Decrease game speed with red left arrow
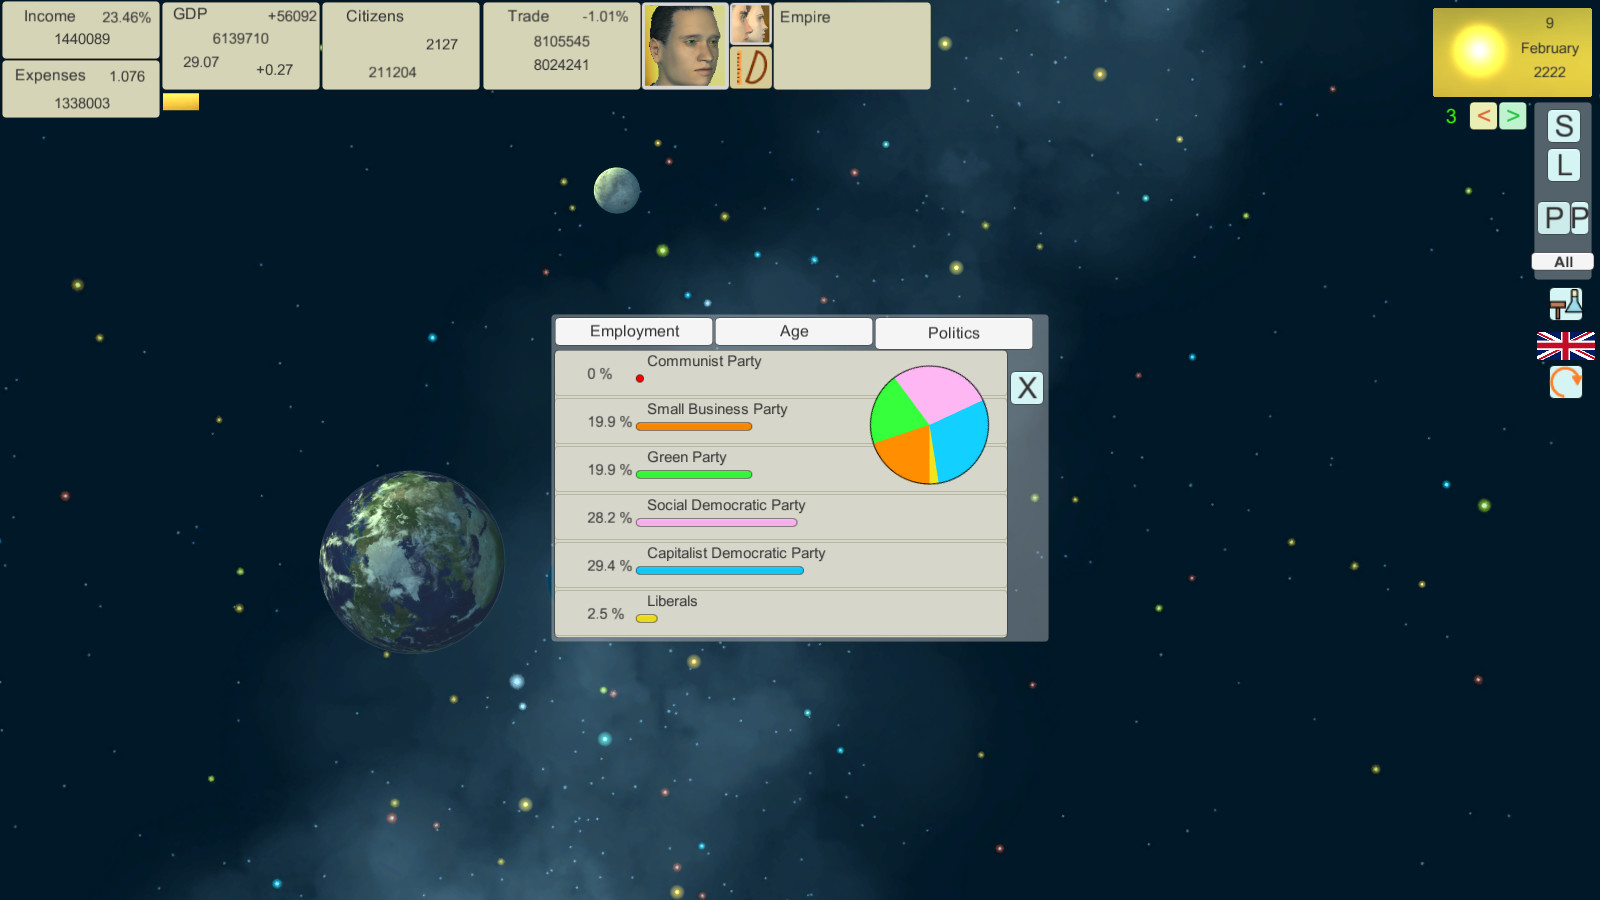Image resolution: width=1600 pixels, height=900 pixels. (1483, 116)
